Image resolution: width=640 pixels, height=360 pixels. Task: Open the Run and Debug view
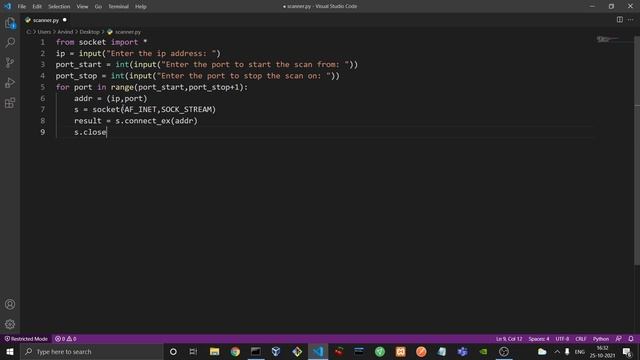10,82
